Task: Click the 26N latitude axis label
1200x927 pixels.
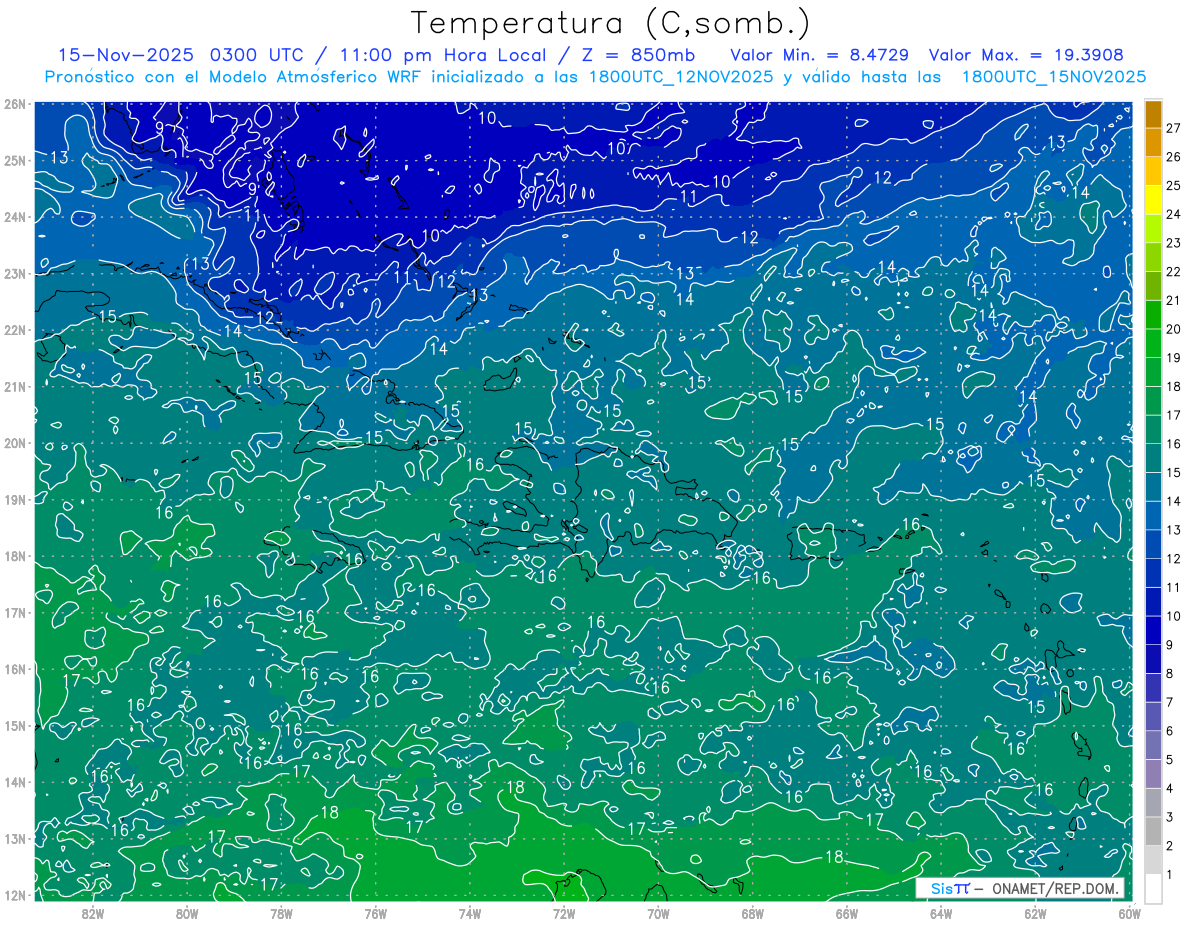Action: 14,104
